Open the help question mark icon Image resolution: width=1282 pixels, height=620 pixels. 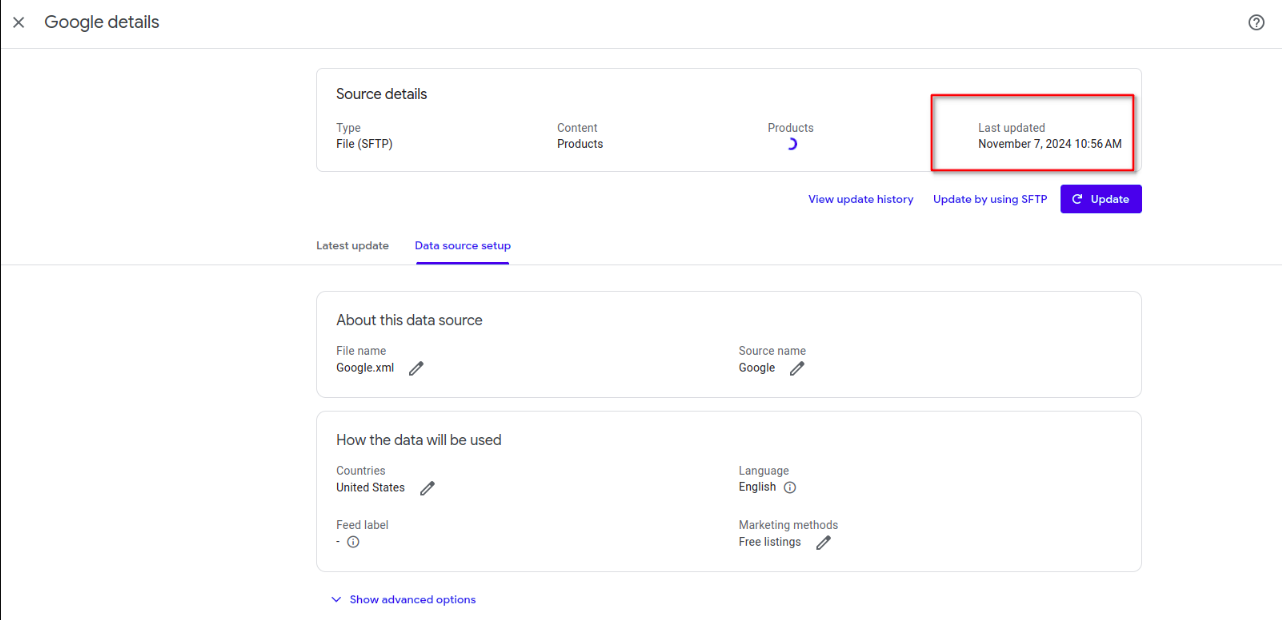(1257, 22)
